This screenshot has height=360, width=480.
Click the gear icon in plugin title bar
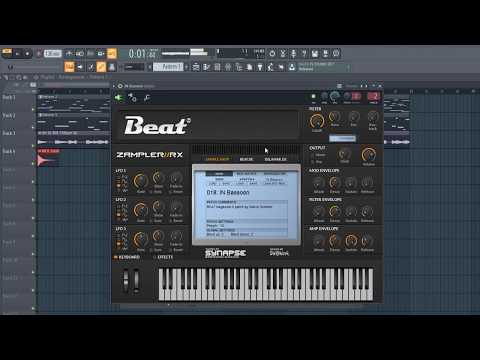tap(120, 86)
